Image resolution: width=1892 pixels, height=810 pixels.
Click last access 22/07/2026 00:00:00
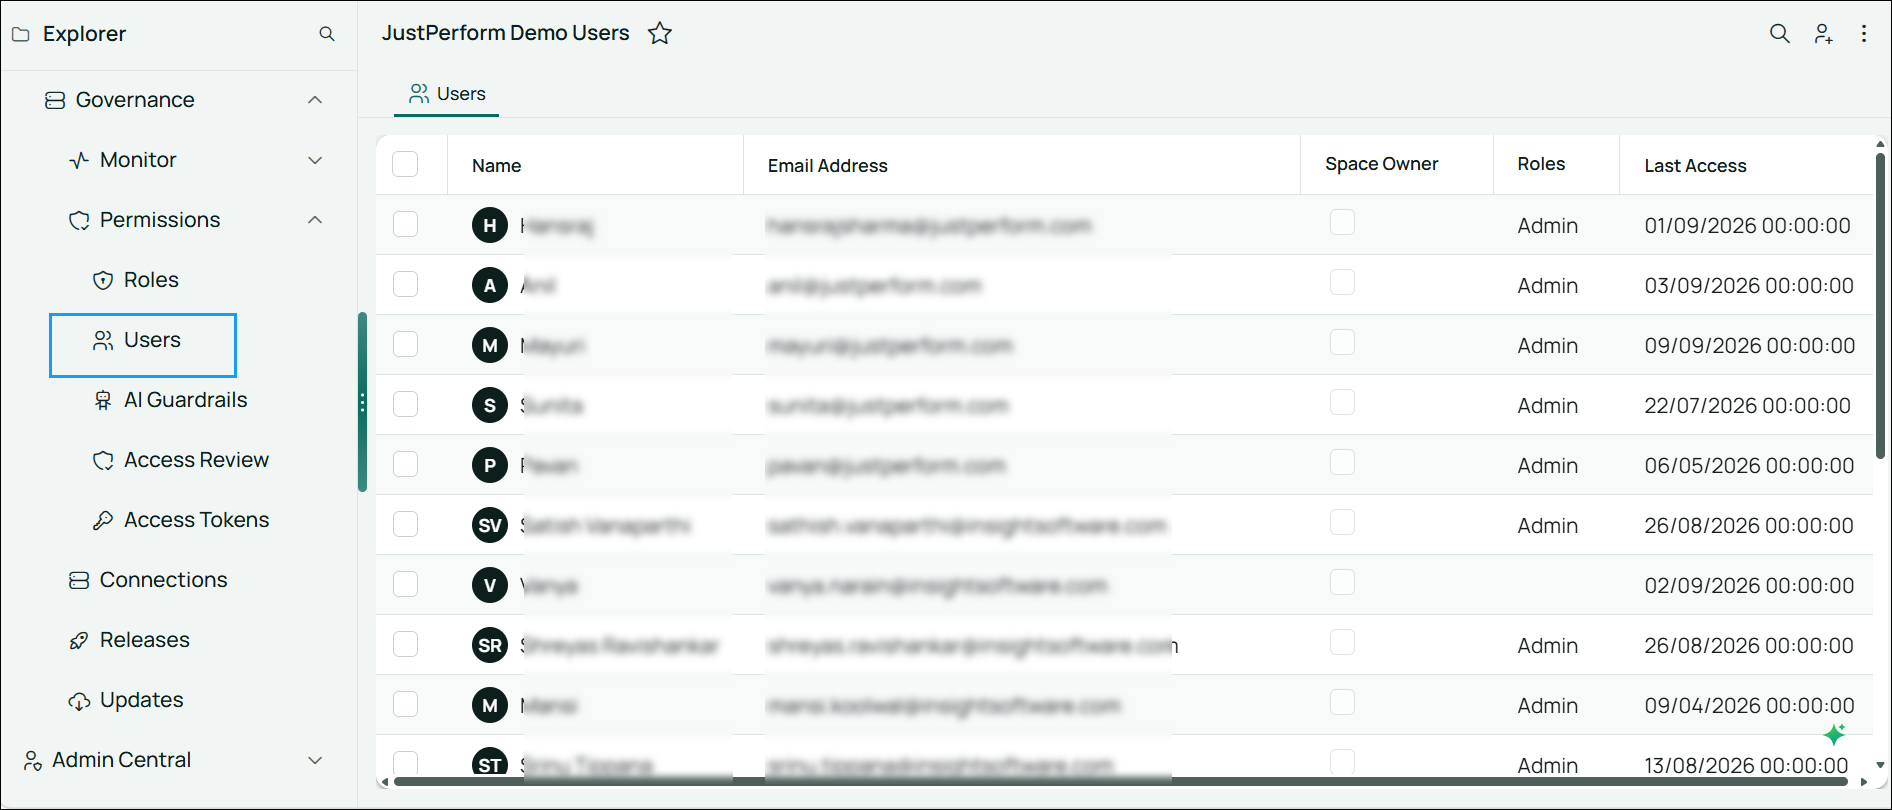tap(1747, 405)
